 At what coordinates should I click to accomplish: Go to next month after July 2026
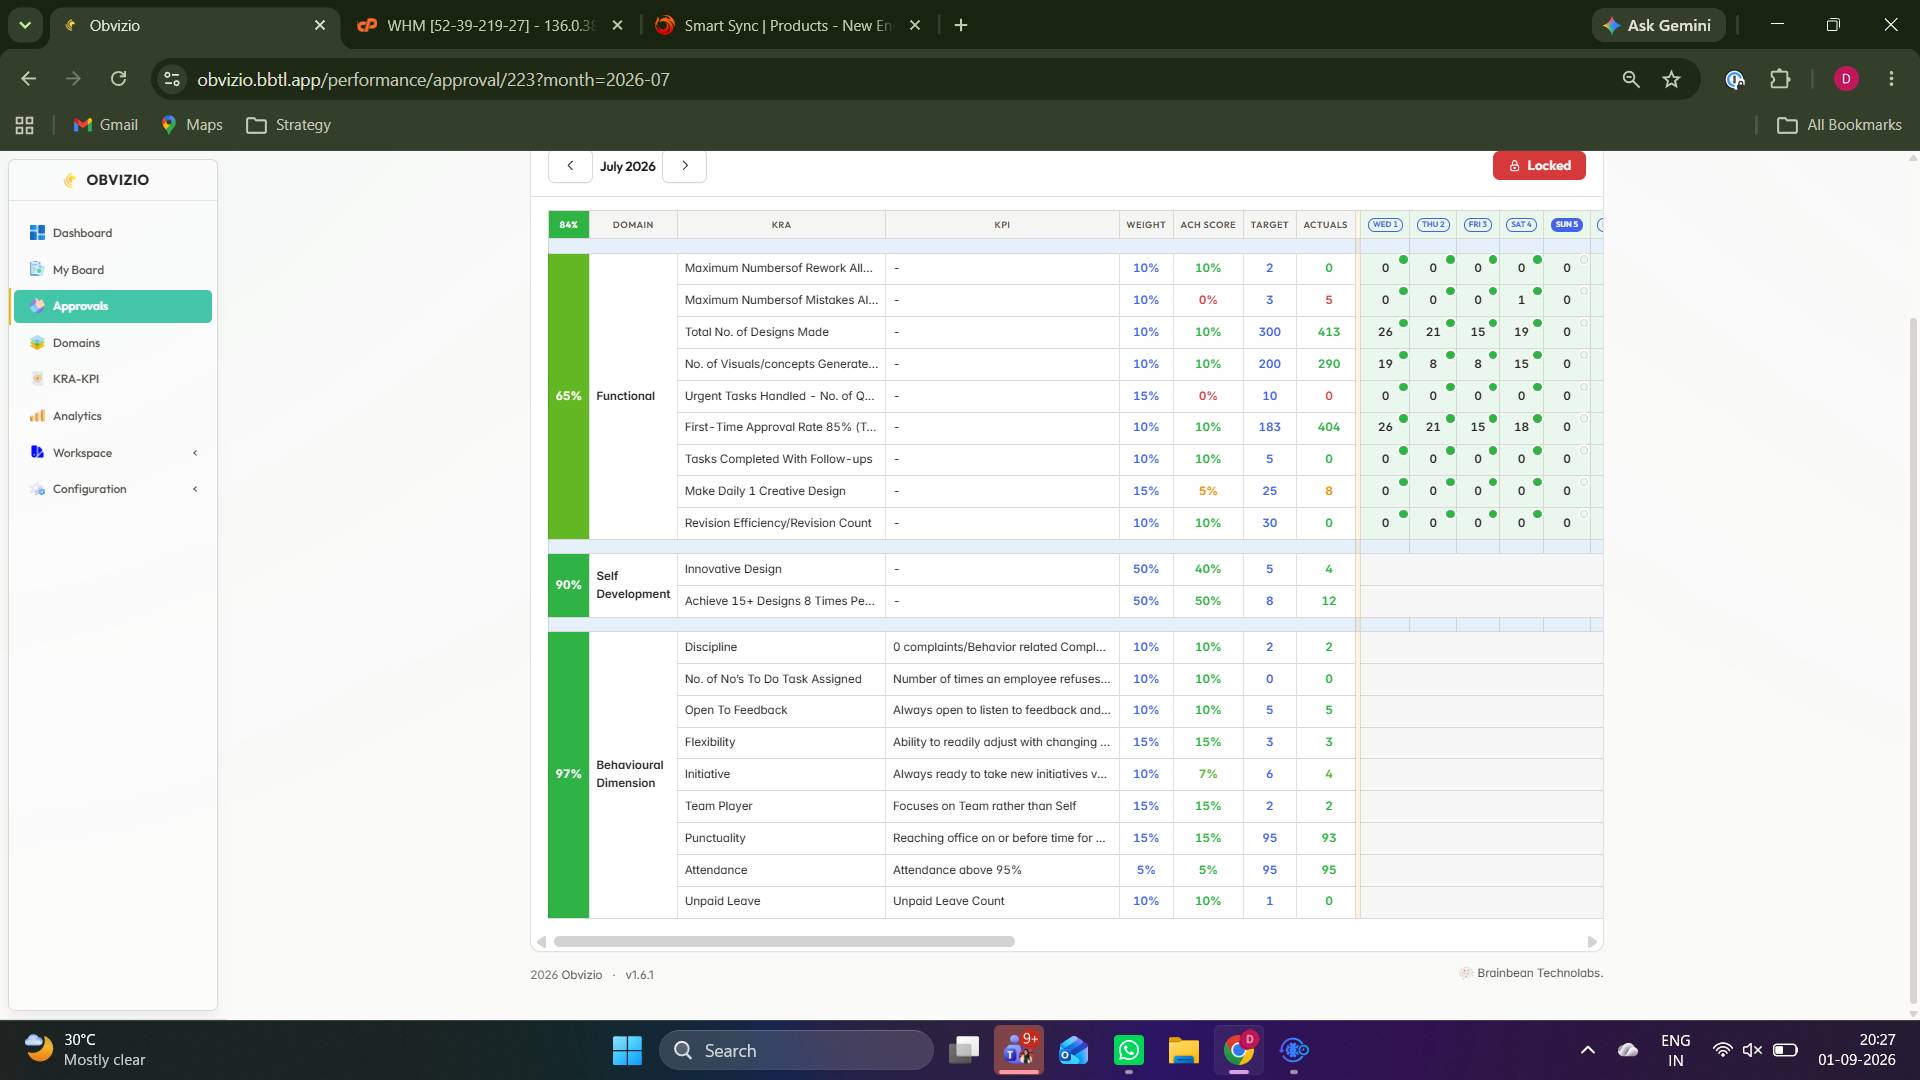pyautogui.click(x=685, y=166)
